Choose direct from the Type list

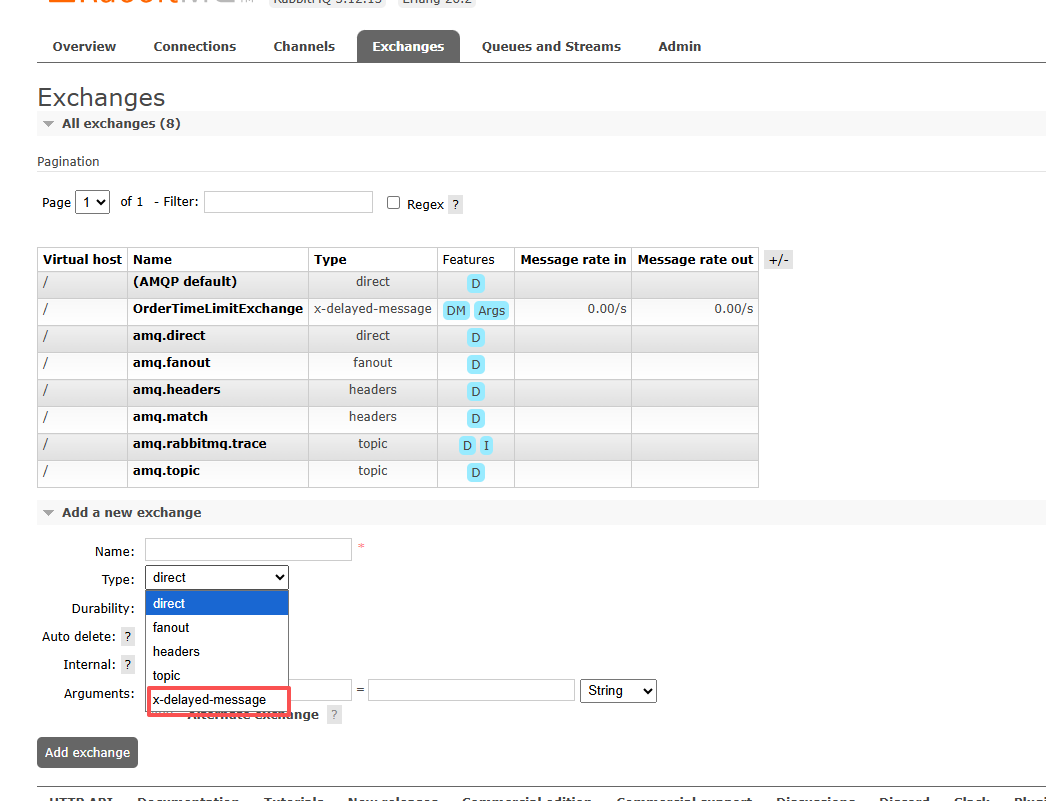(217, 604)
